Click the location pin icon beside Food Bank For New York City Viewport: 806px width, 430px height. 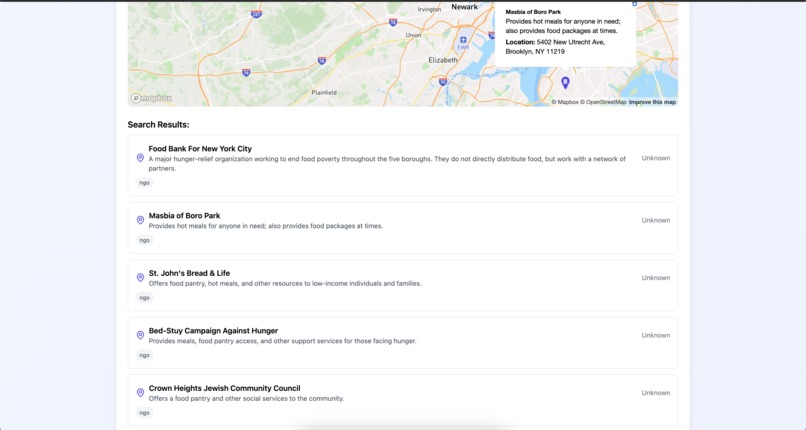click(140, 158)
